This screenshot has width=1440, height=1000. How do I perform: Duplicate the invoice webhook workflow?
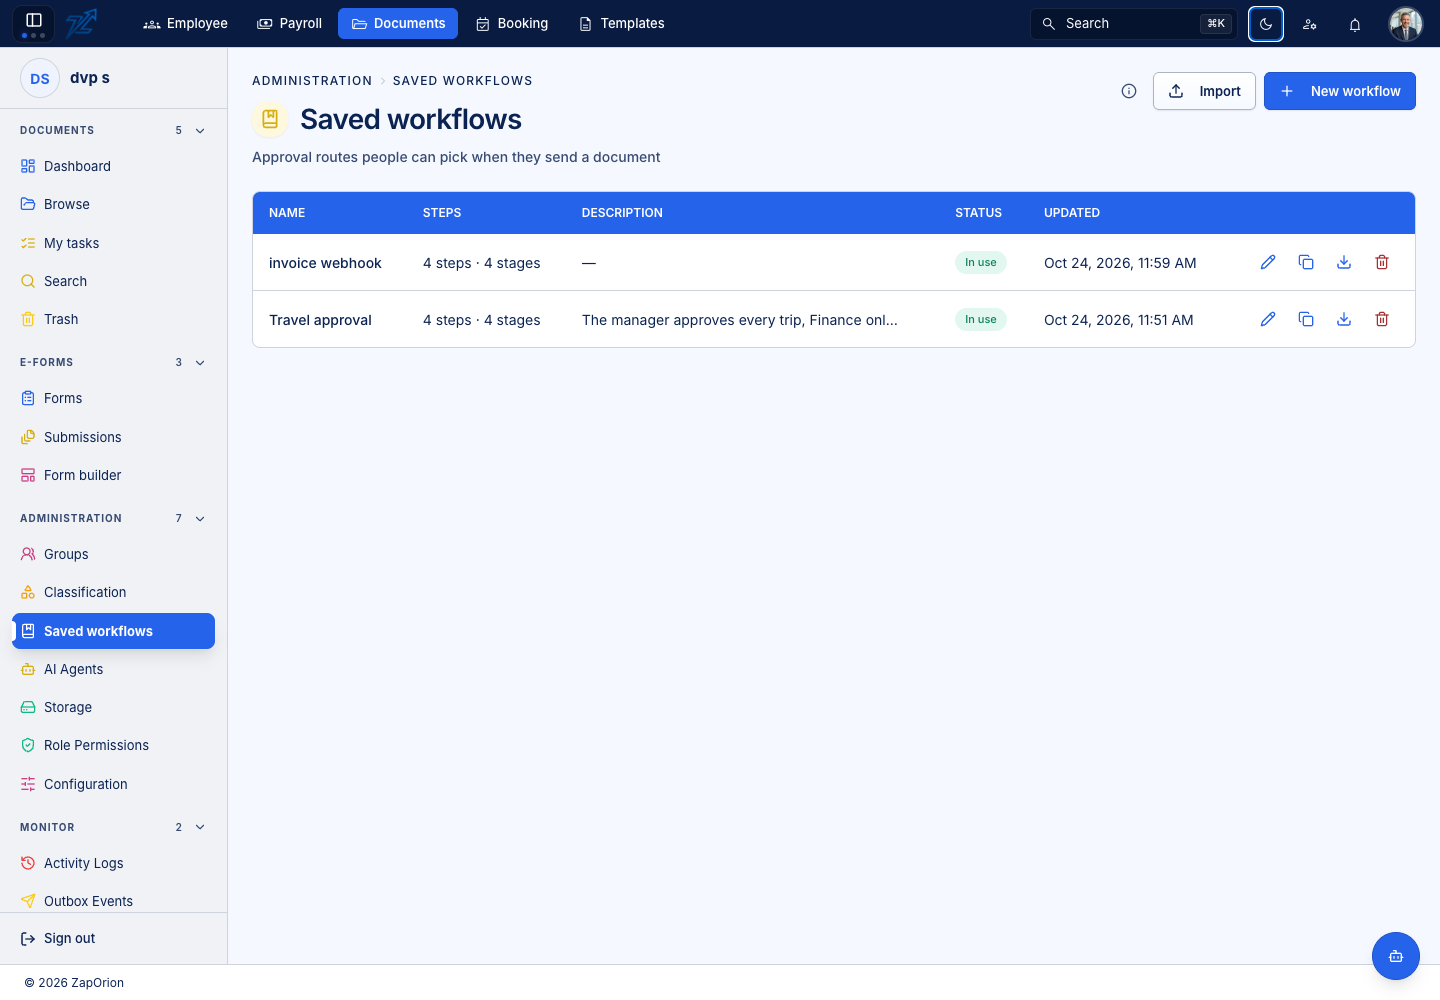coord(1306,262)
